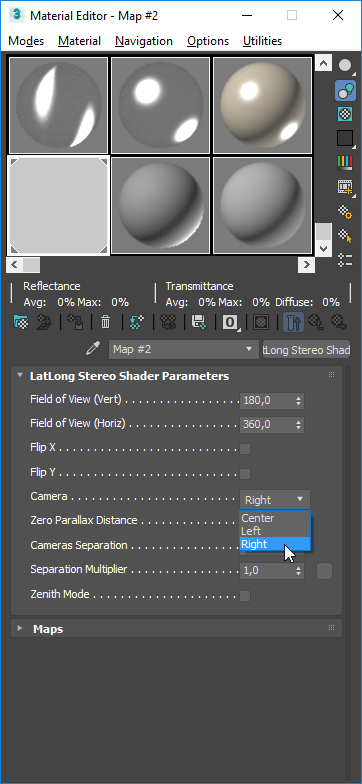This screenshot has height=784, width=362.
Task: Click the Reset Map trash icon
Action: click(105, 322)
